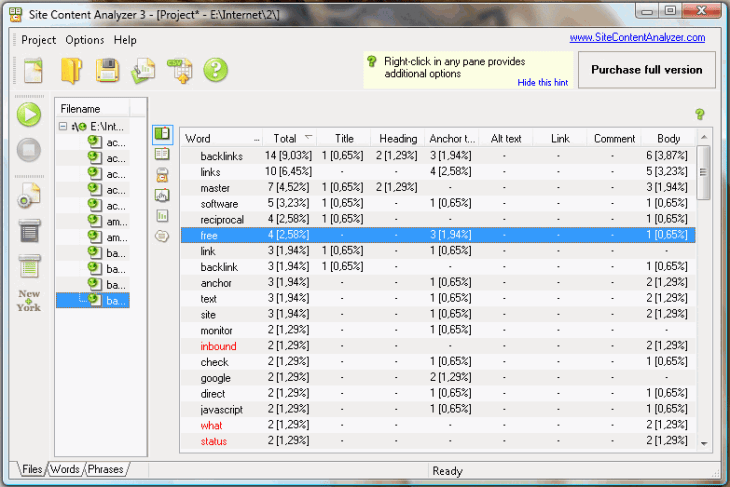Screen dimensions: 730x487
Task: Click the gray stop button
Action: point(29,150)
